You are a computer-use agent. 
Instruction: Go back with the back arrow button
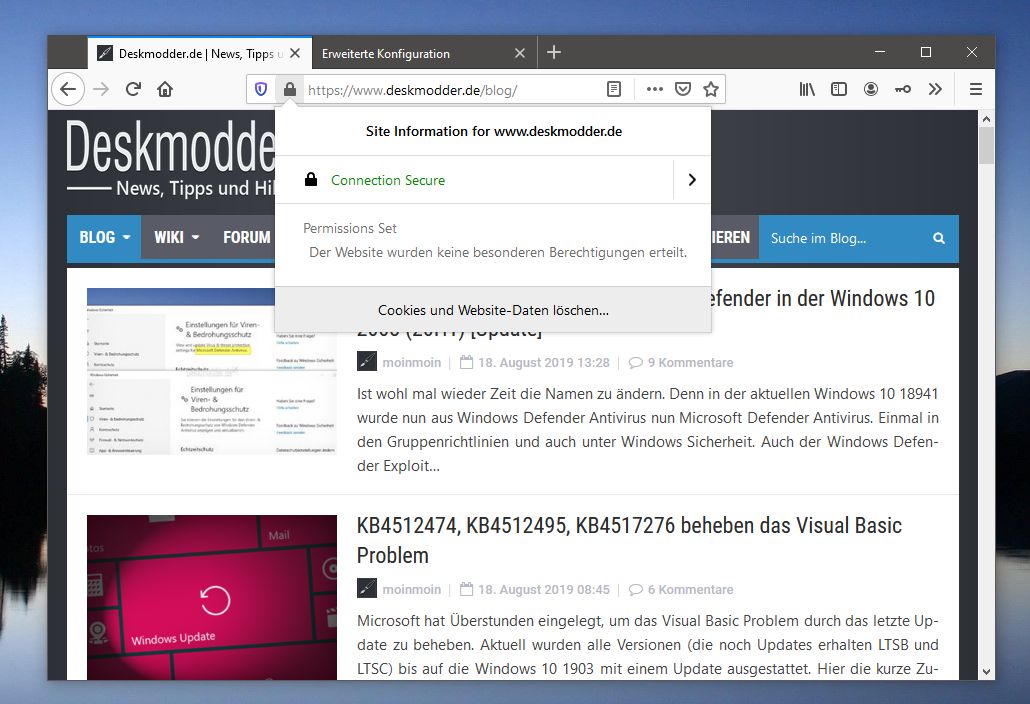pos(68,89)
